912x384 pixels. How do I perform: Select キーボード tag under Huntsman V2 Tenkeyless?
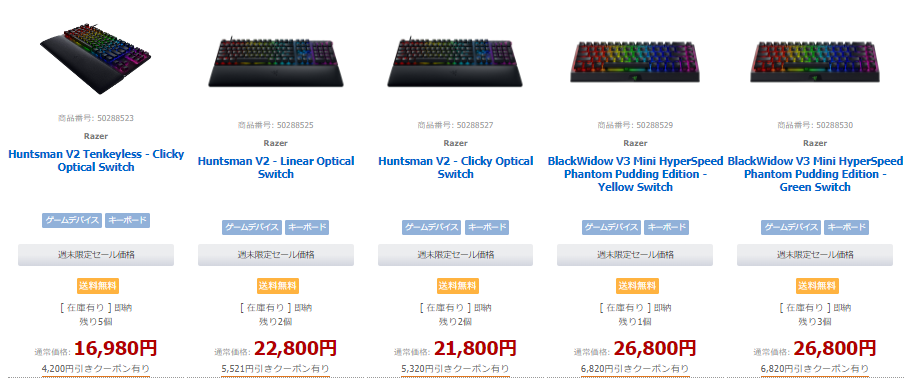pos(127,221)
